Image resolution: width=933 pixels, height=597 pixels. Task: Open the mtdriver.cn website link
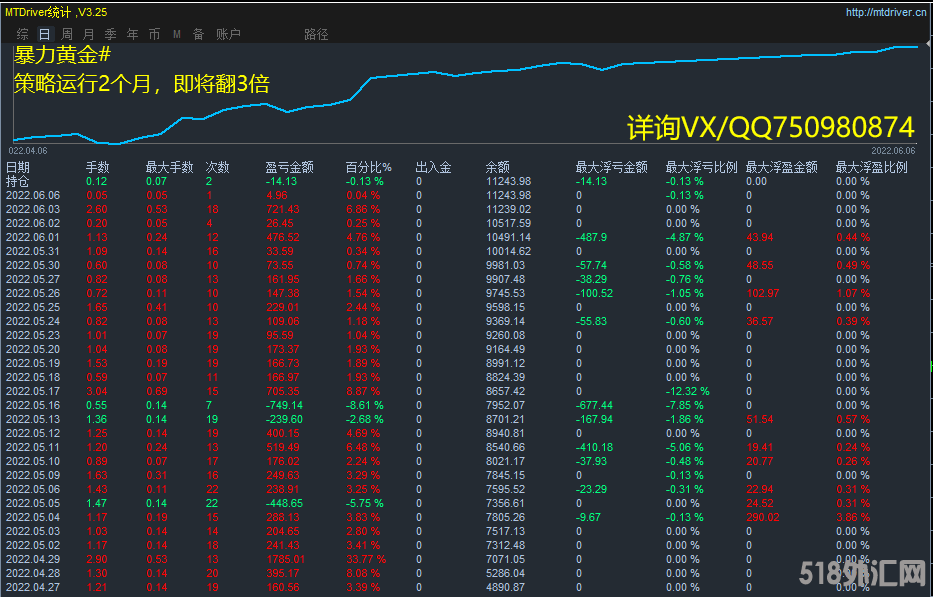[882, 13]
